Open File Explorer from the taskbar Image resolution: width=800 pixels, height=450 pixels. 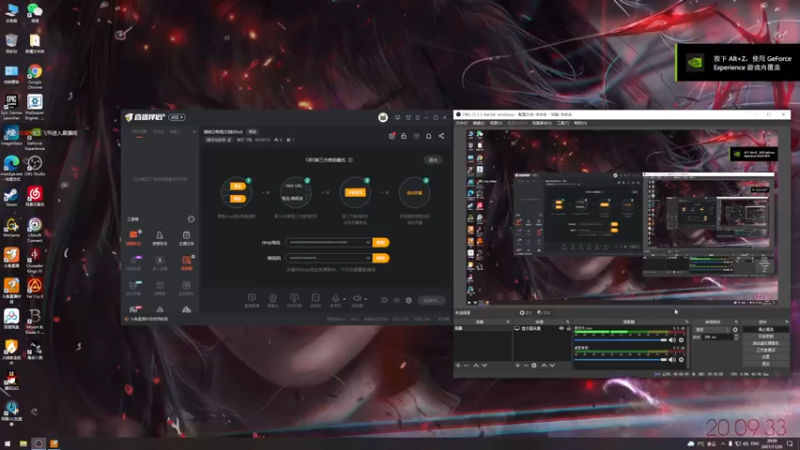23,443
